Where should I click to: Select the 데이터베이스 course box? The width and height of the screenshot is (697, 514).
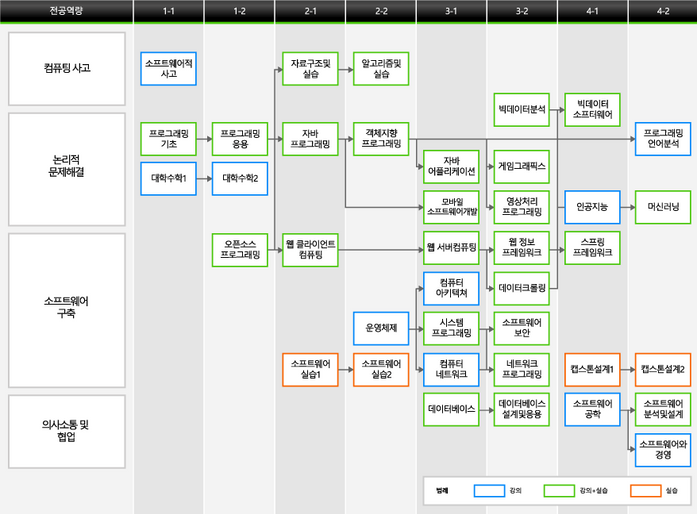coord(452,410)
